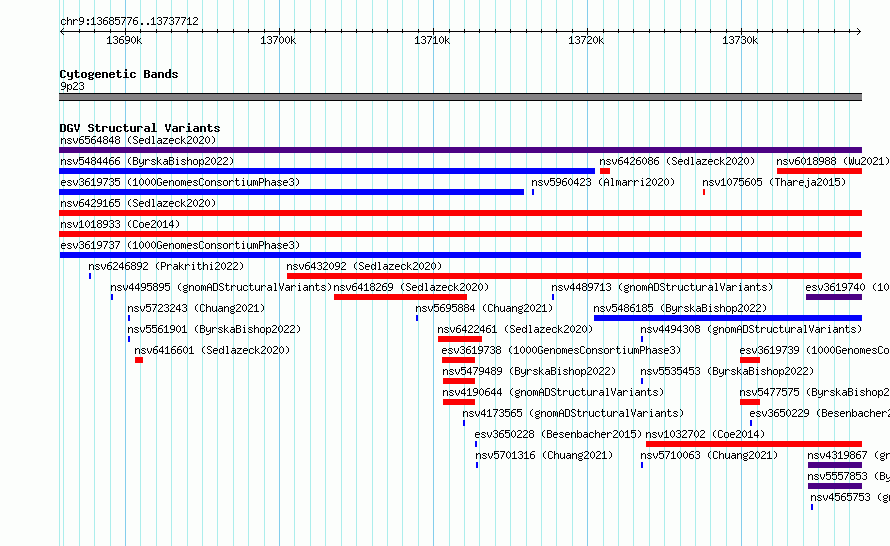
Task: Select nsv1032702 (Coe2014) label
Action: click(705, 434)
